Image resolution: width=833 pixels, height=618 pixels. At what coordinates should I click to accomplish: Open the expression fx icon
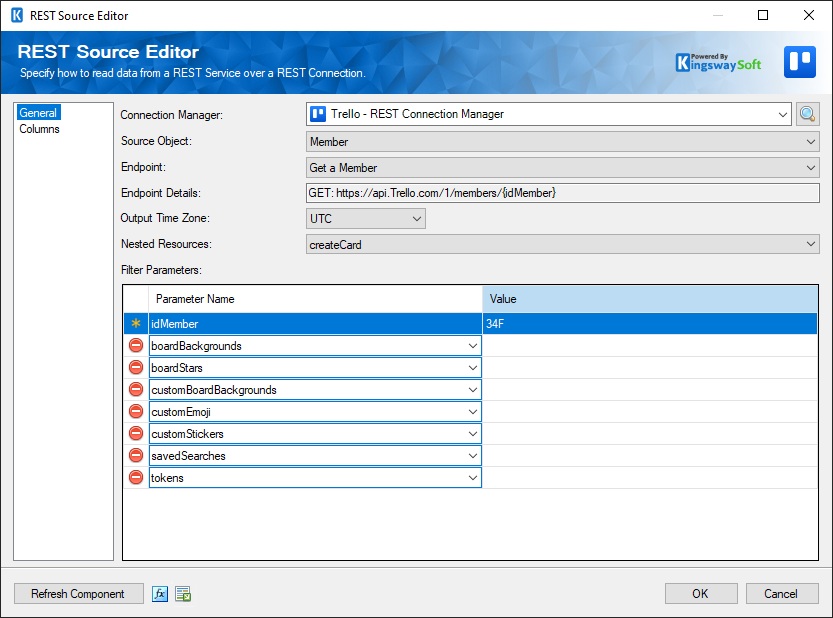(x=160, y=594)
